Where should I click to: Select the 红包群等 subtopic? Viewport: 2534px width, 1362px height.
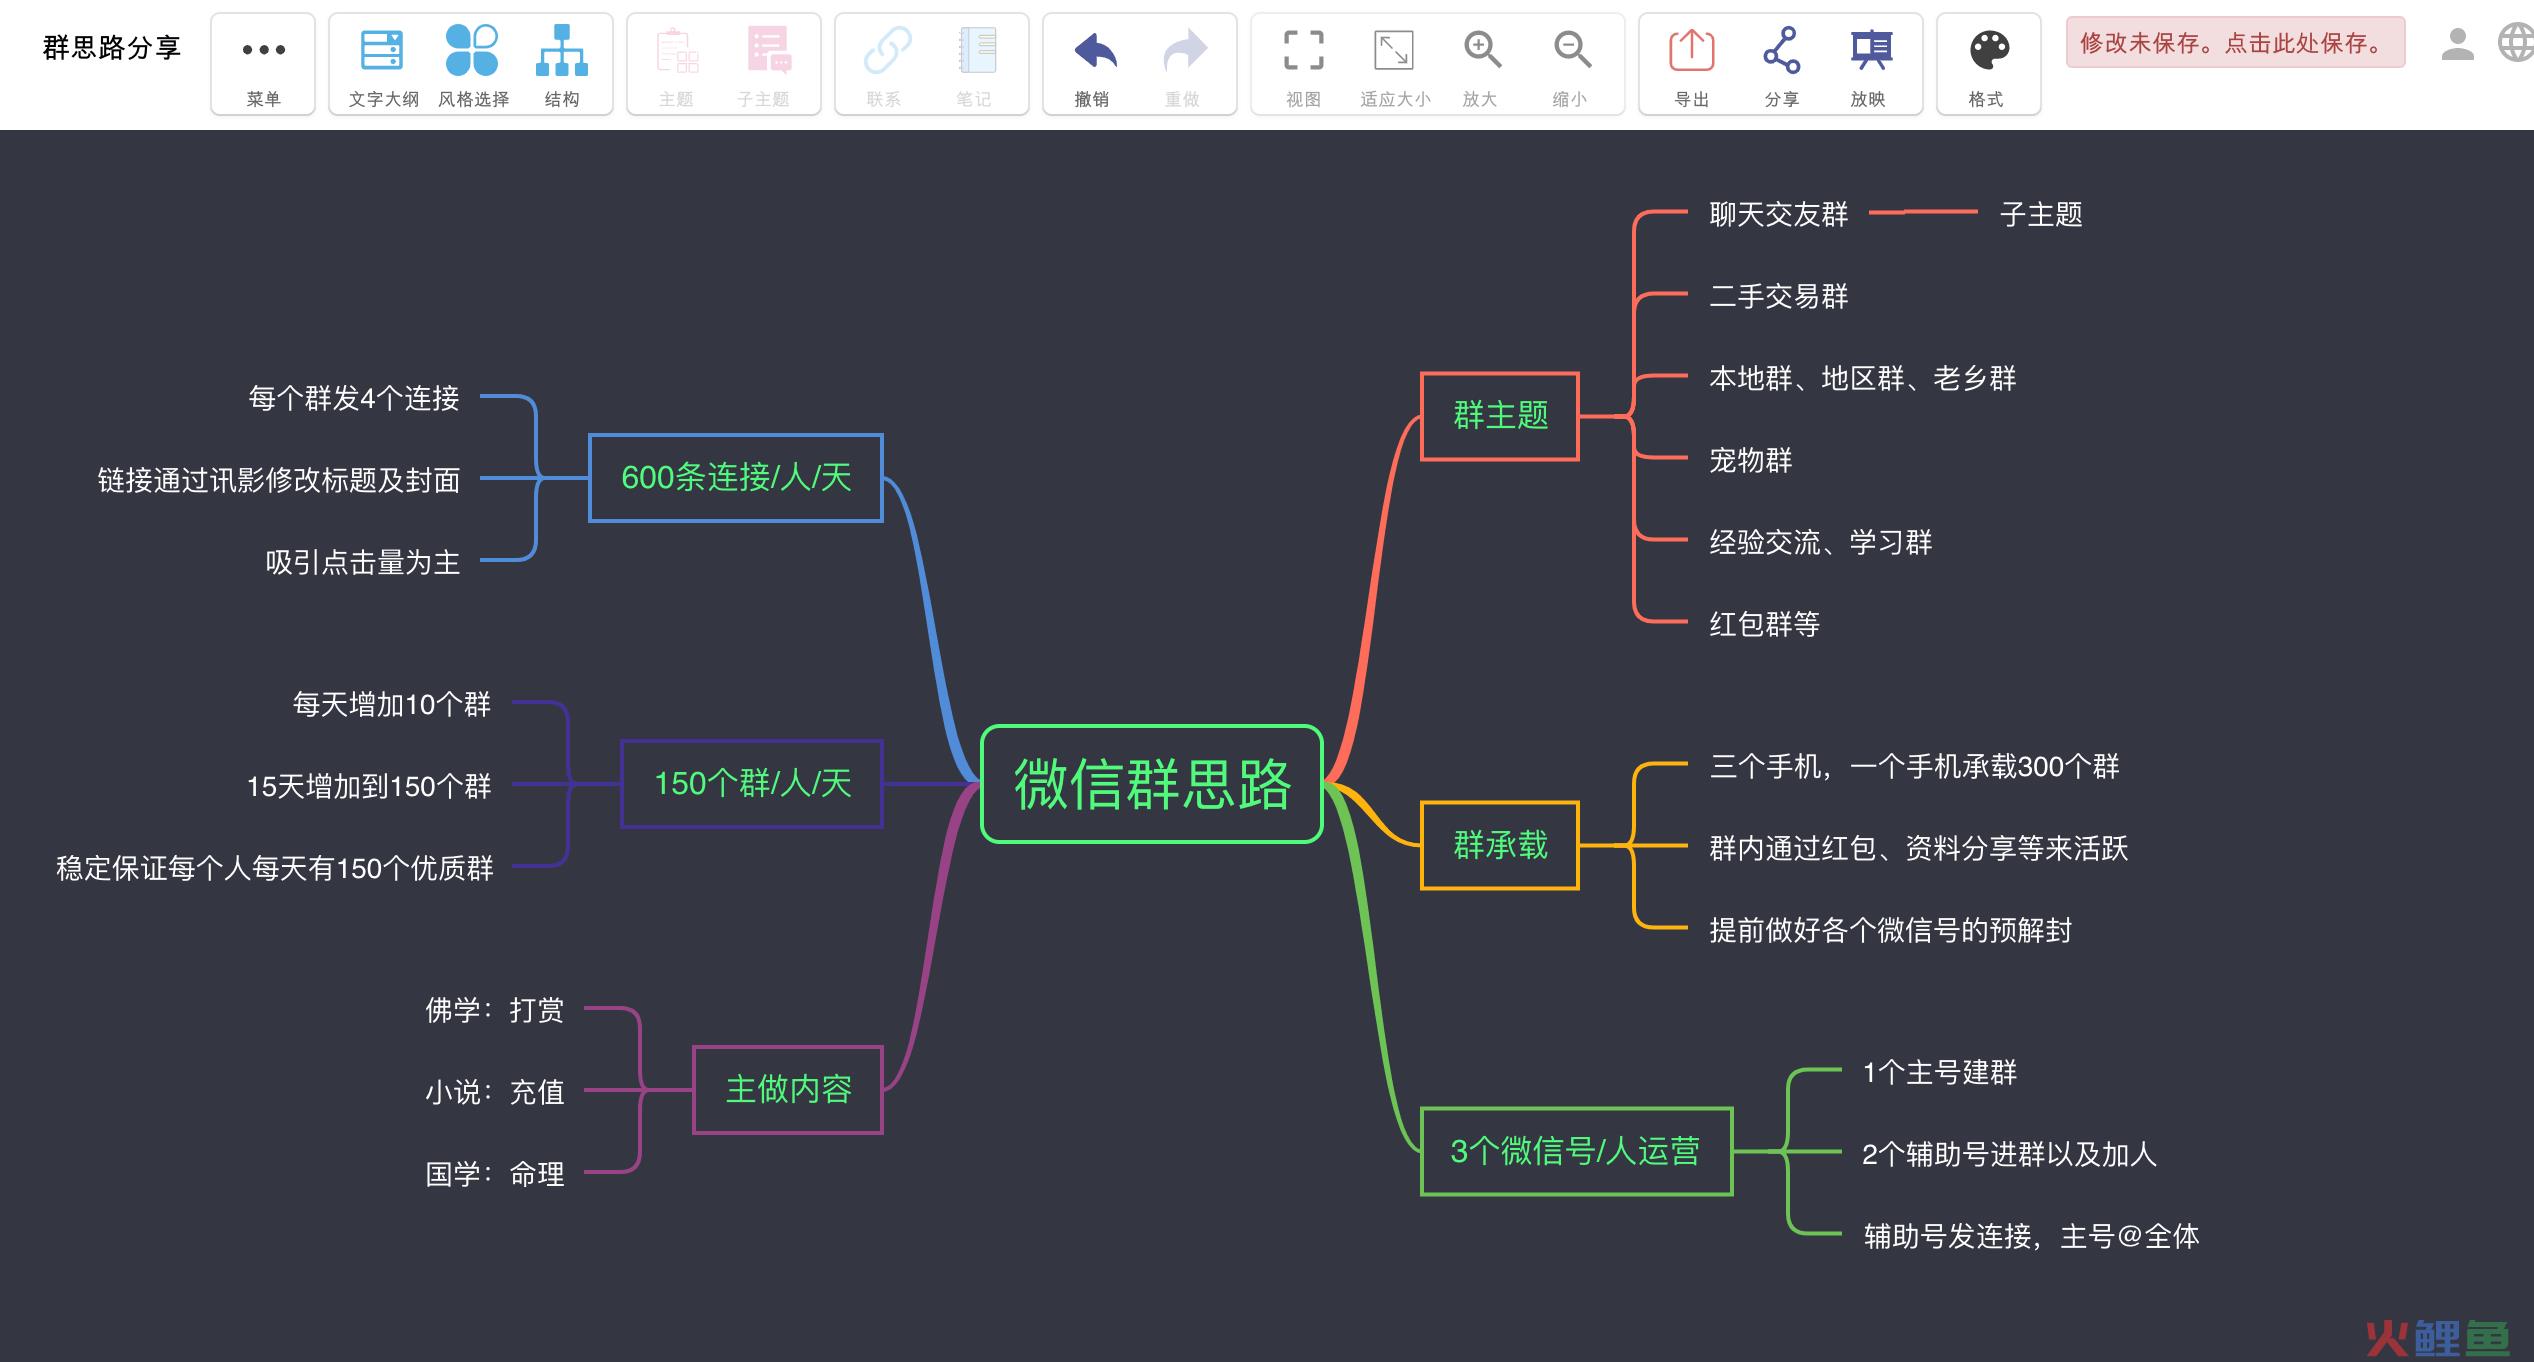coord(1765,624)
